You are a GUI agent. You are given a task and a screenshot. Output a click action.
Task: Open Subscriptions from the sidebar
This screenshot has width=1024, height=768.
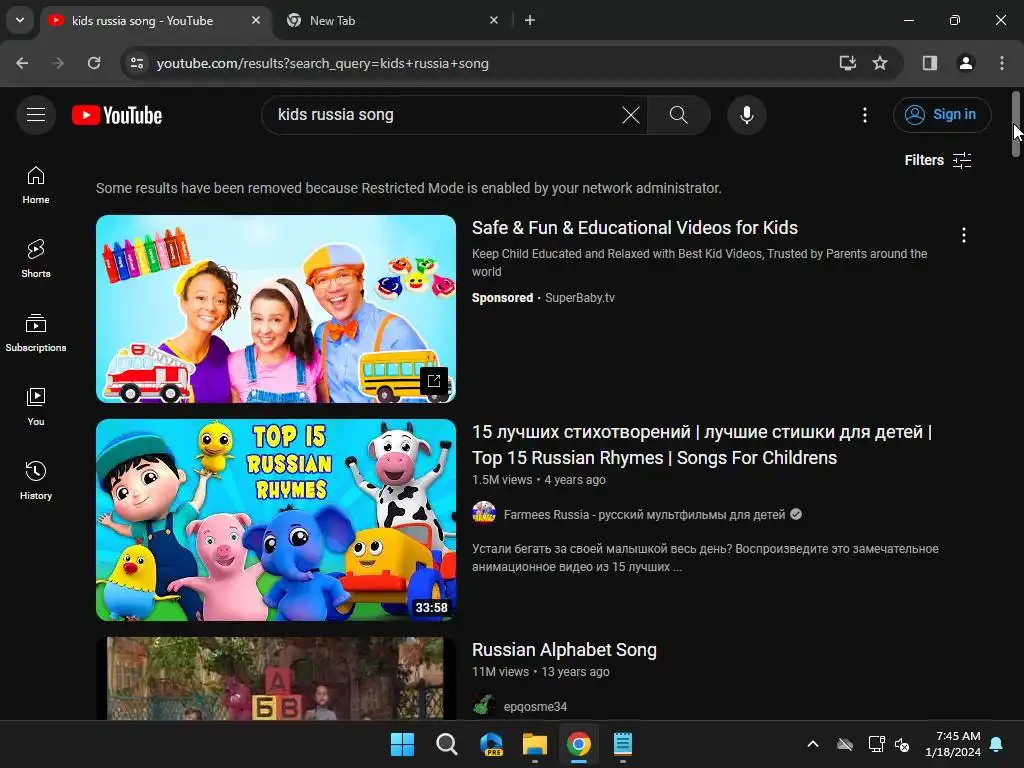pos(36,333)
